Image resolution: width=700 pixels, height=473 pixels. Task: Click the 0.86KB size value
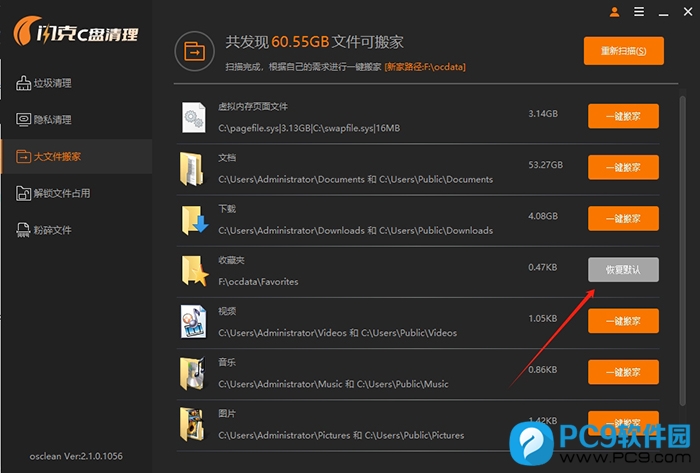[x=542, y=369]
